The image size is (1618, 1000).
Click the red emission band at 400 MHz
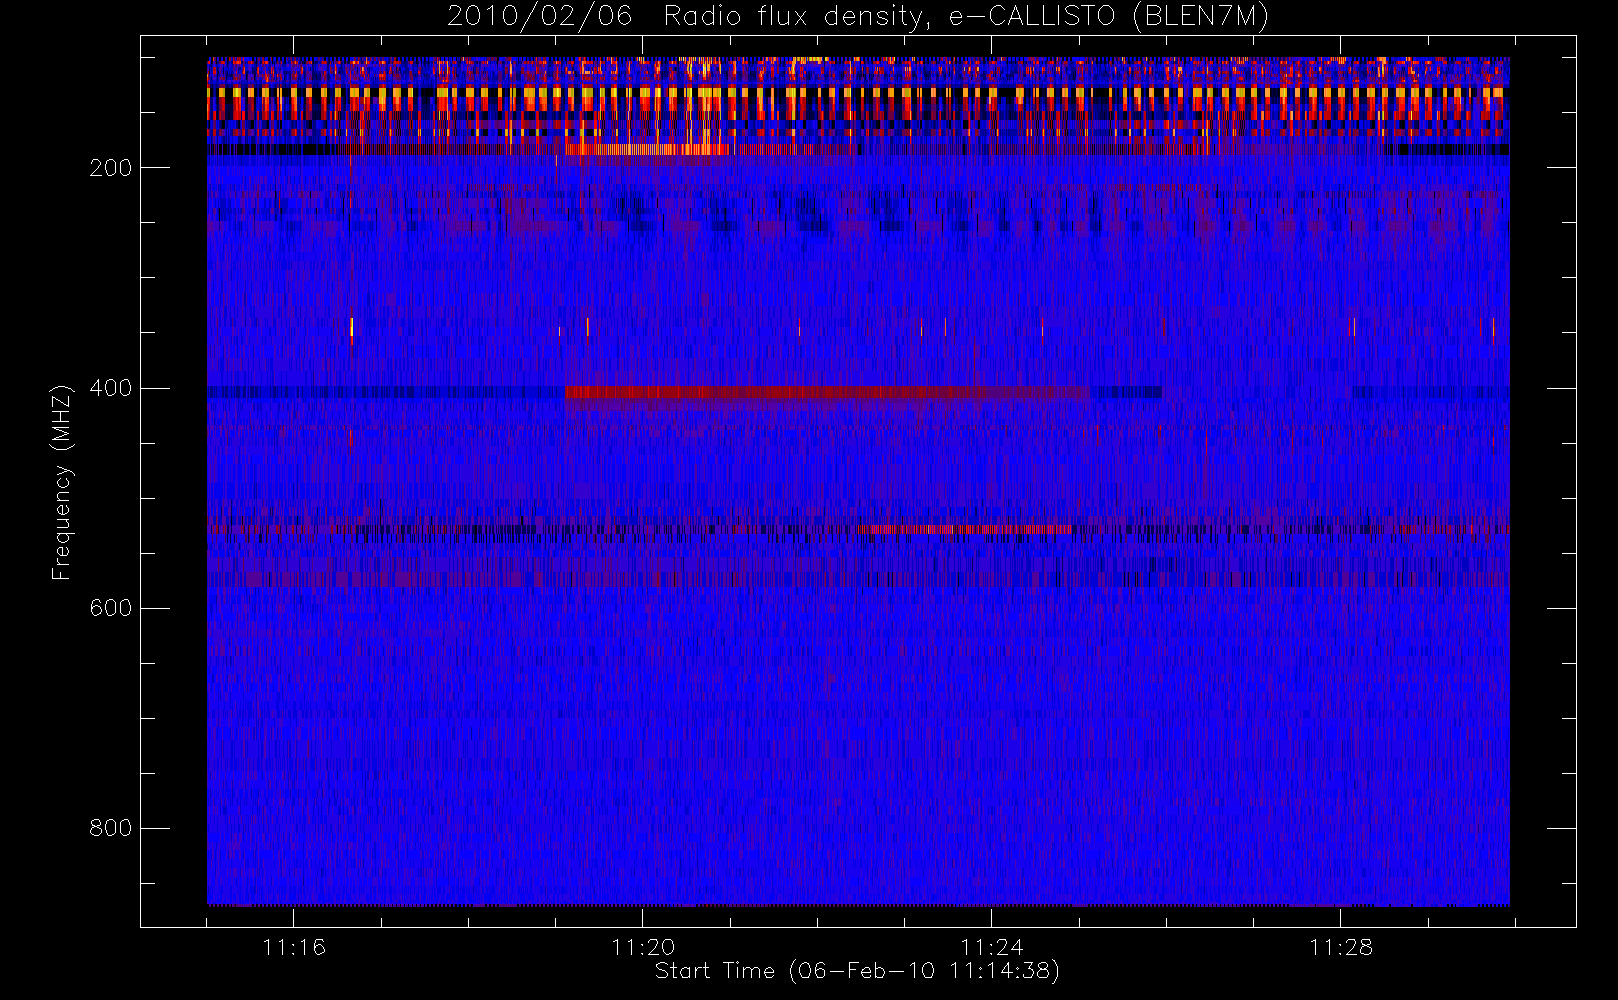827,392
